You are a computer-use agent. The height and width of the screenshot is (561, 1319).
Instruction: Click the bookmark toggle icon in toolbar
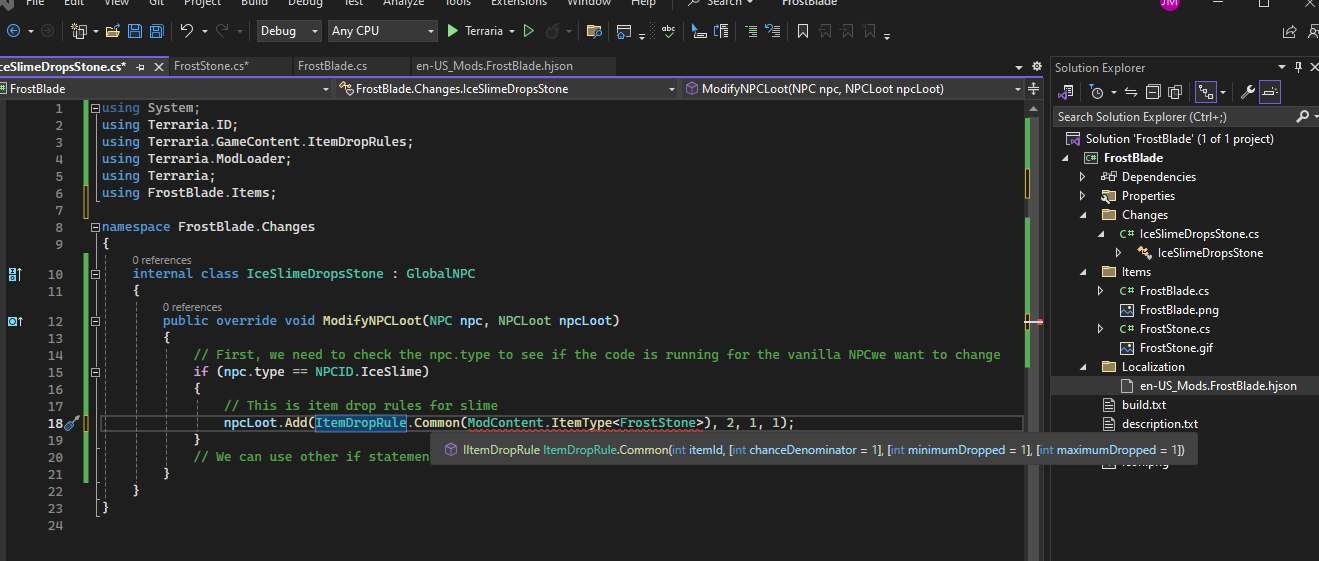[802, 31]
